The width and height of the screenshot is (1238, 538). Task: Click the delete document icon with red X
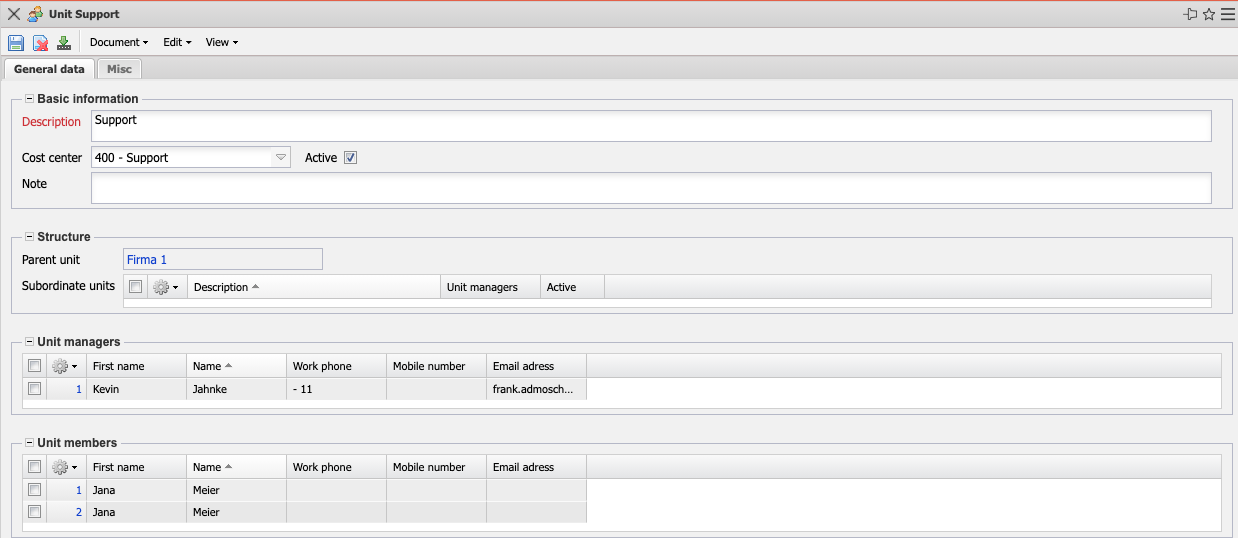(x=40, y=43)
